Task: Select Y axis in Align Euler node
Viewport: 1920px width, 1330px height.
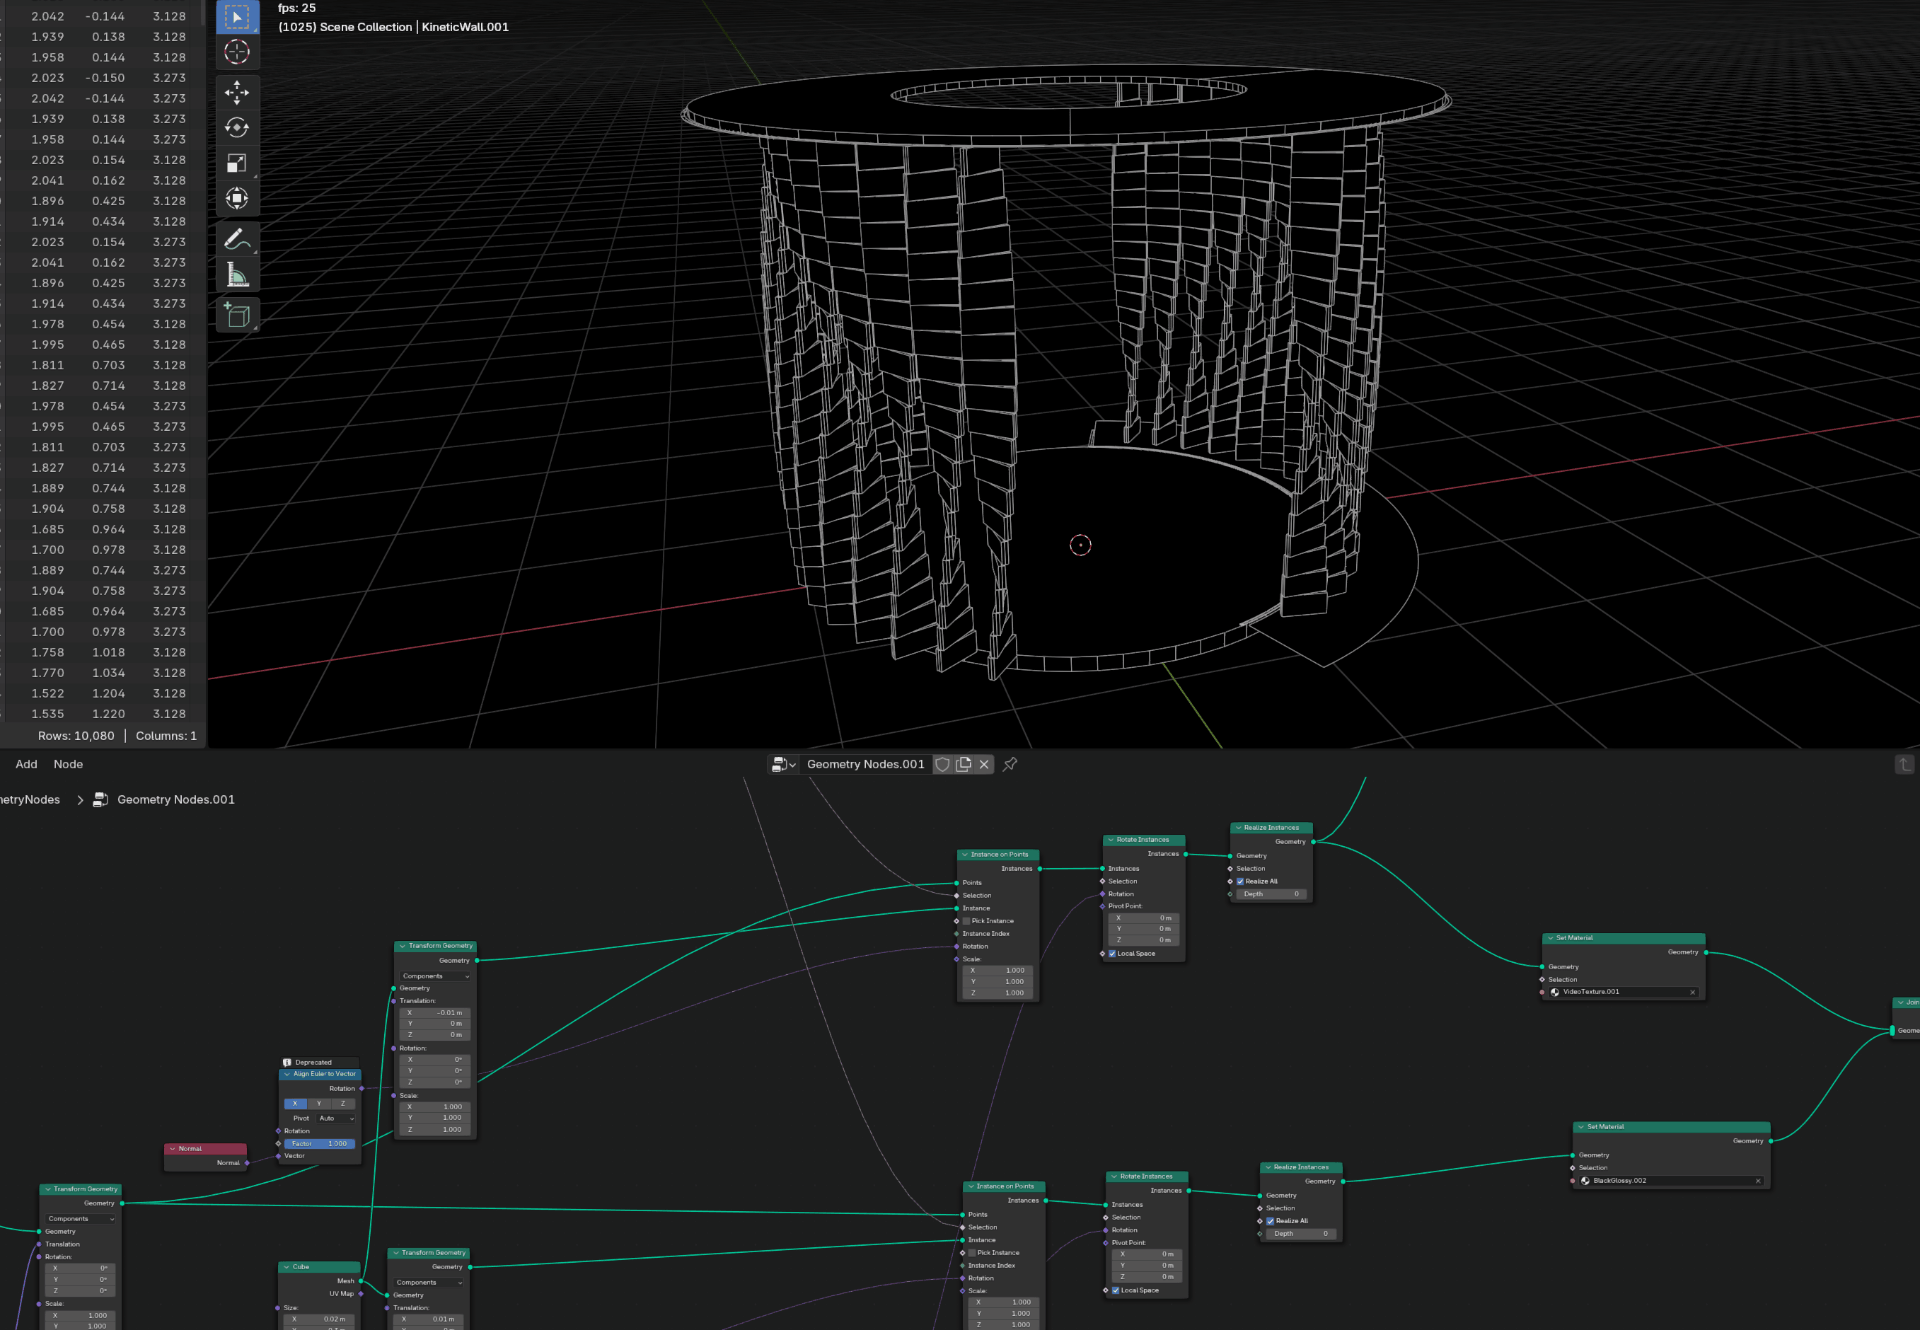Action: click(x=319, y=1104)
